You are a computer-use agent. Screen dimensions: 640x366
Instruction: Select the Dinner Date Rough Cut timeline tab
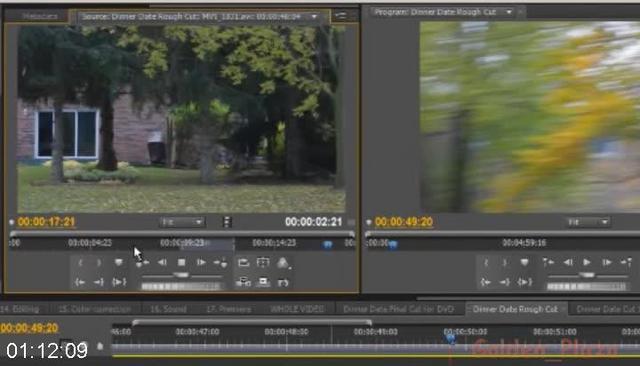pos(515,309)
